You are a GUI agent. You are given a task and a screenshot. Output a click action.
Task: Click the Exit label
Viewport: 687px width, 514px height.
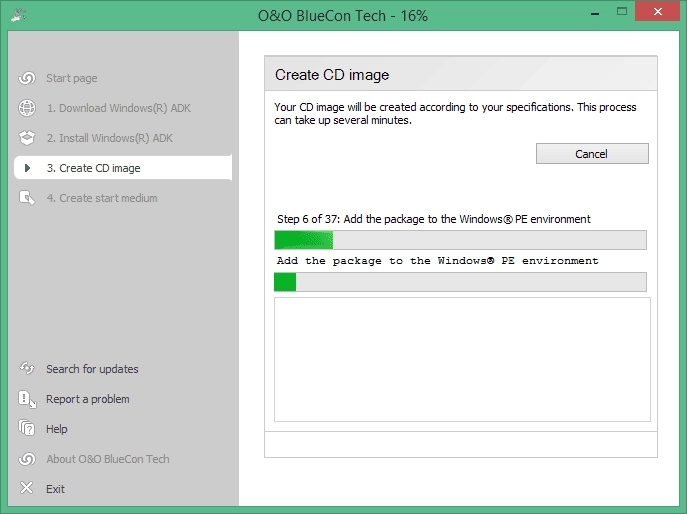pos(55,489)
